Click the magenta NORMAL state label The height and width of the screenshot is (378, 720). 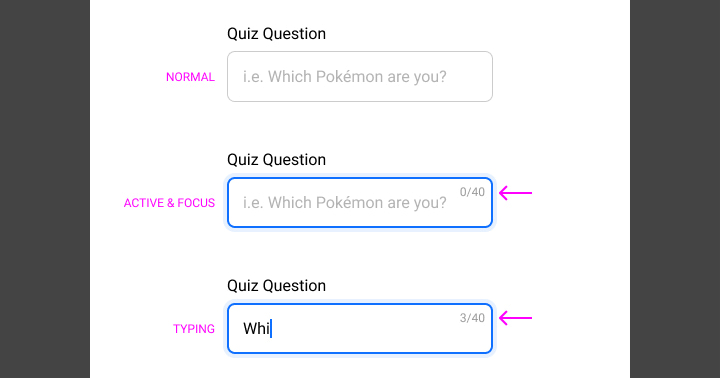pyautogui.click(x=190, y=77)
